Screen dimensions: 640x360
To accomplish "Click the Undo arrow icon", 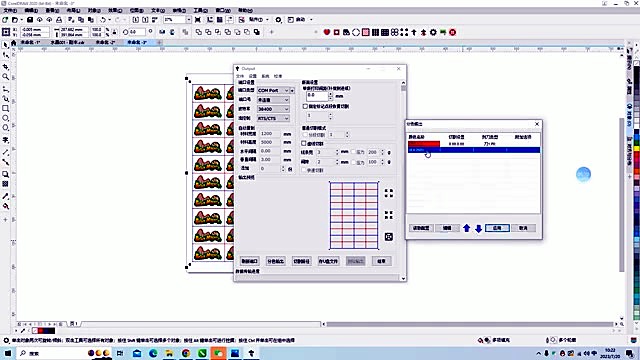I will [103, 20].
